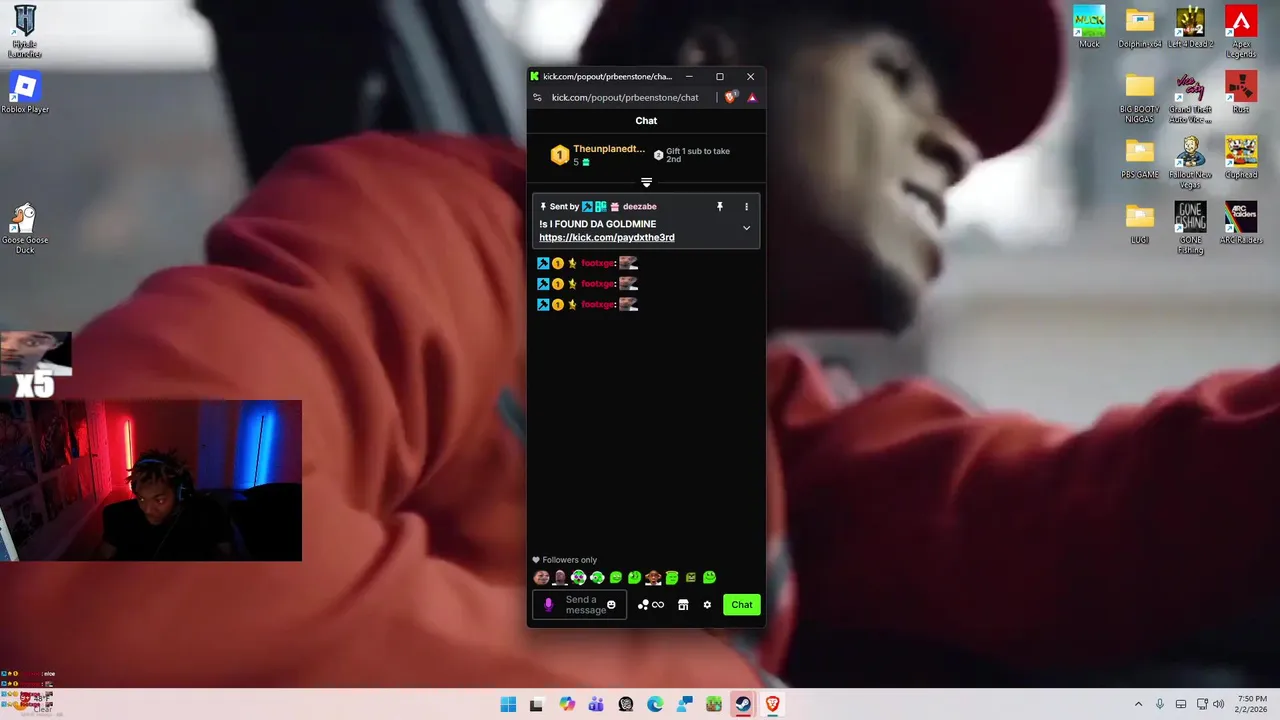Screen dimensions: 1280x720
Task: Insert the last green smiling emote
Action: tap(709, 577)
